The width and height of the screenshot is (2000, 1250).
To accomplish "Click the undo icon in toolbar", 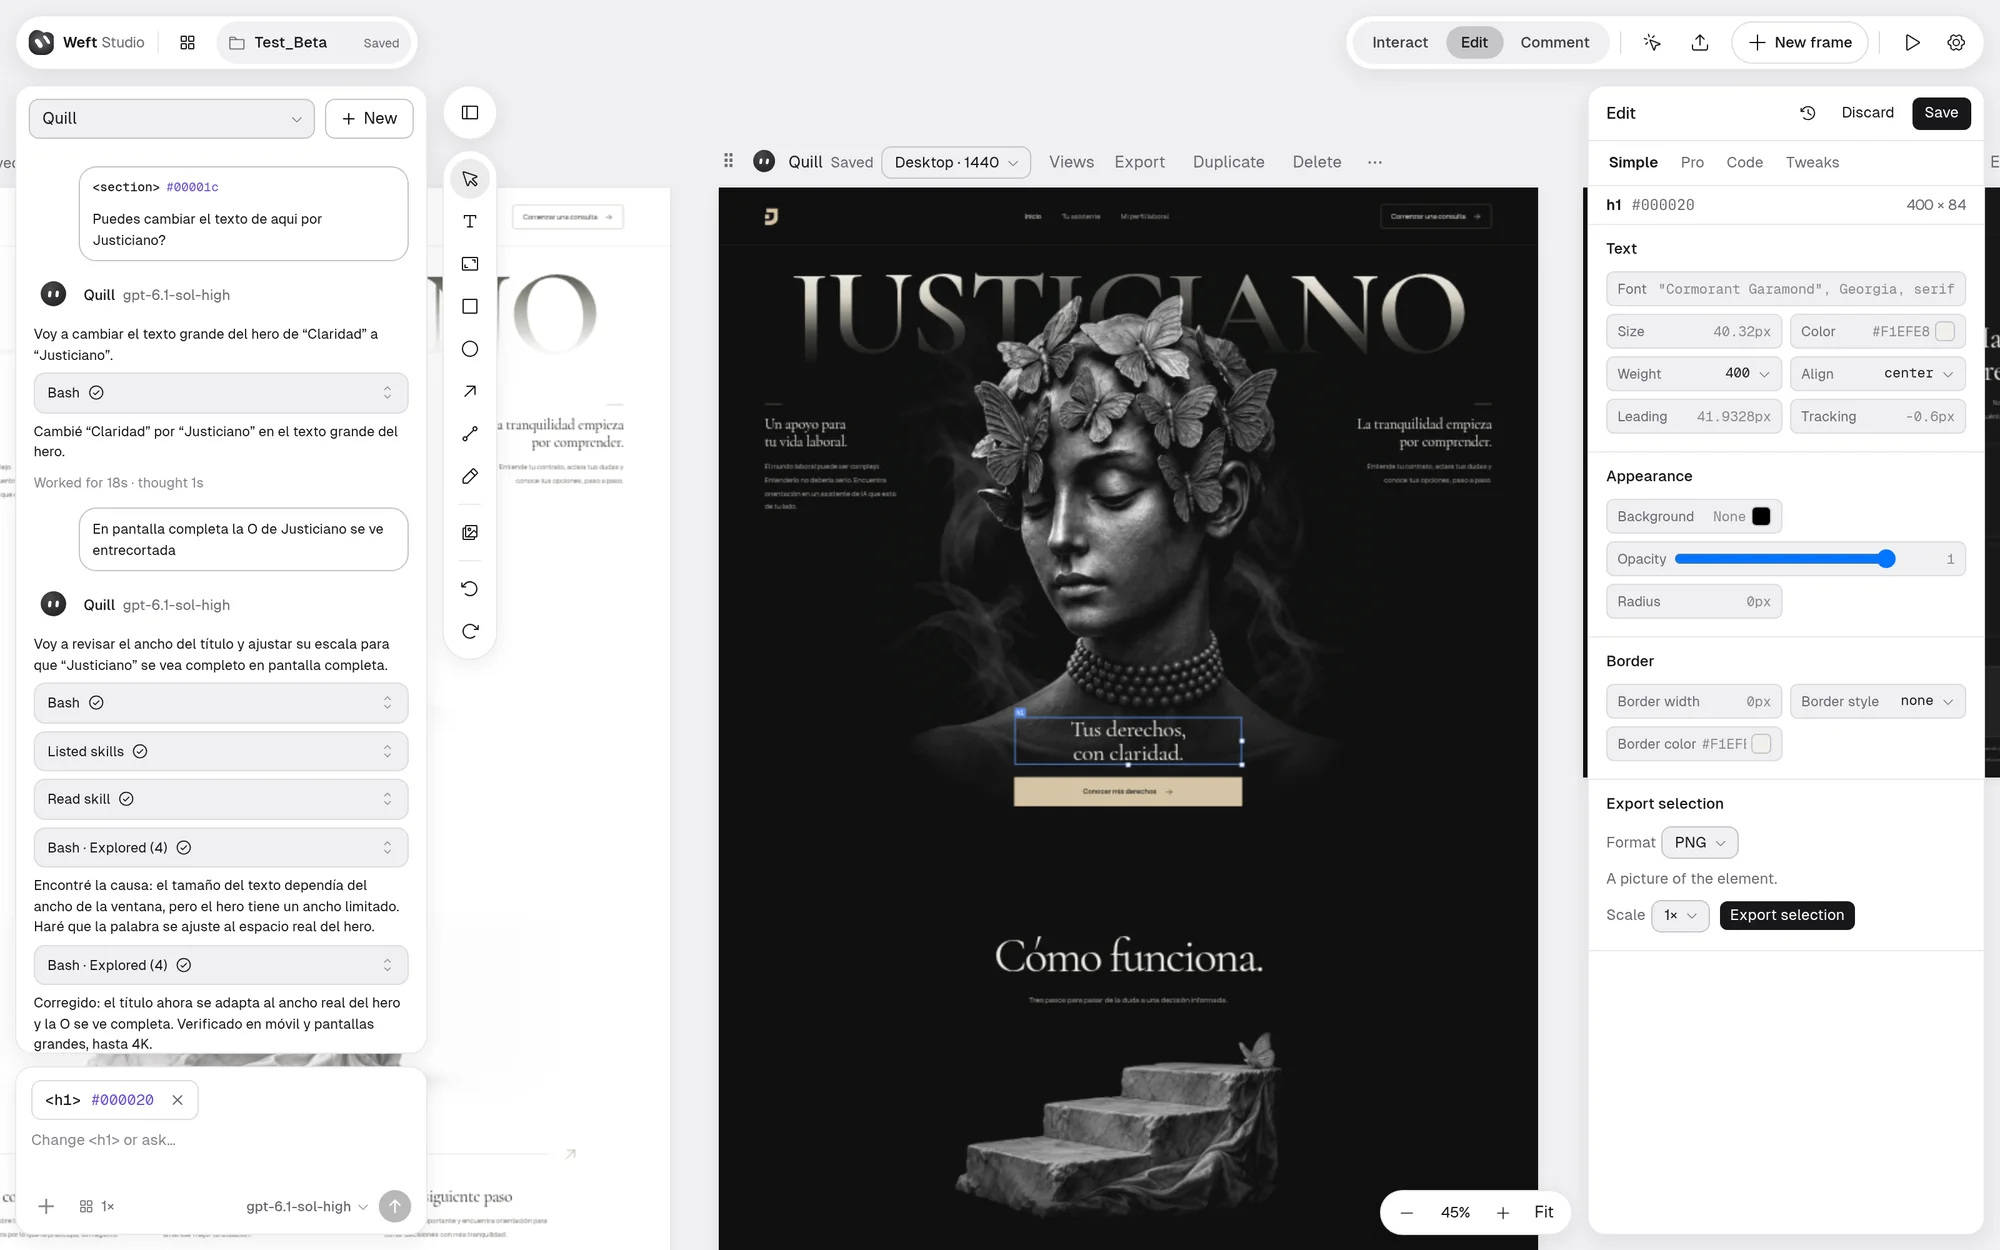I will tap(470, 588).
